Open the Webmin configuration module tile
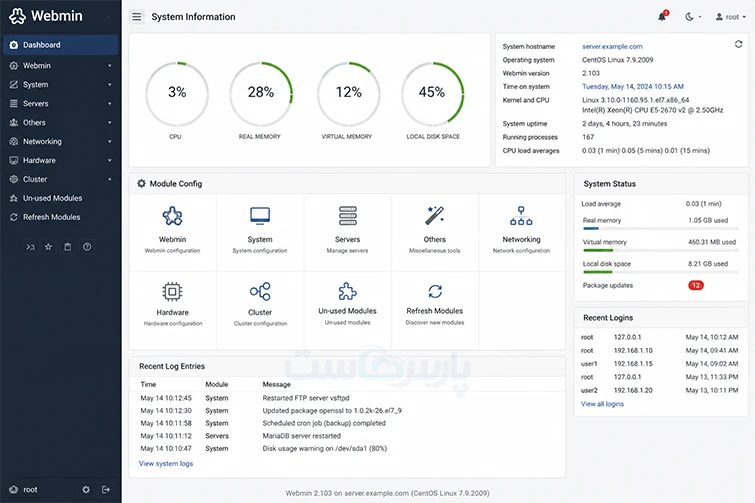The image size is (755, 503). tap(172, 232)
